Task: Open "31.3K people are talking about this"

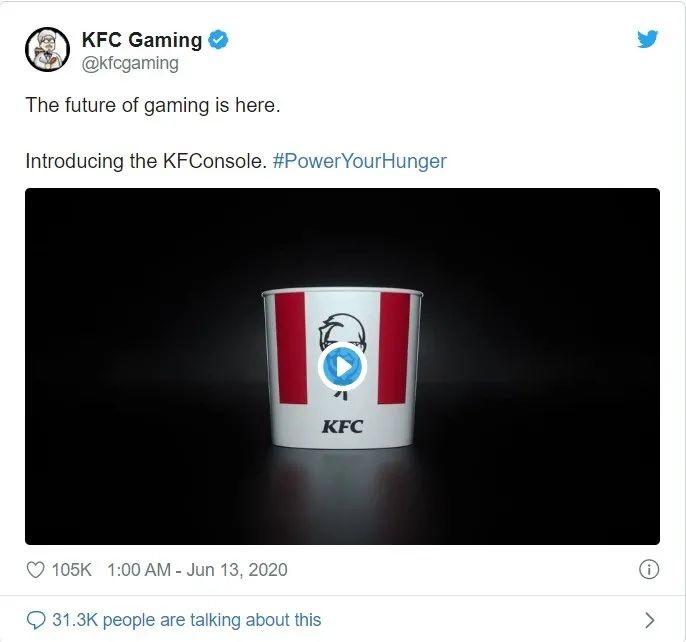Action: click(x=187, y=620)
